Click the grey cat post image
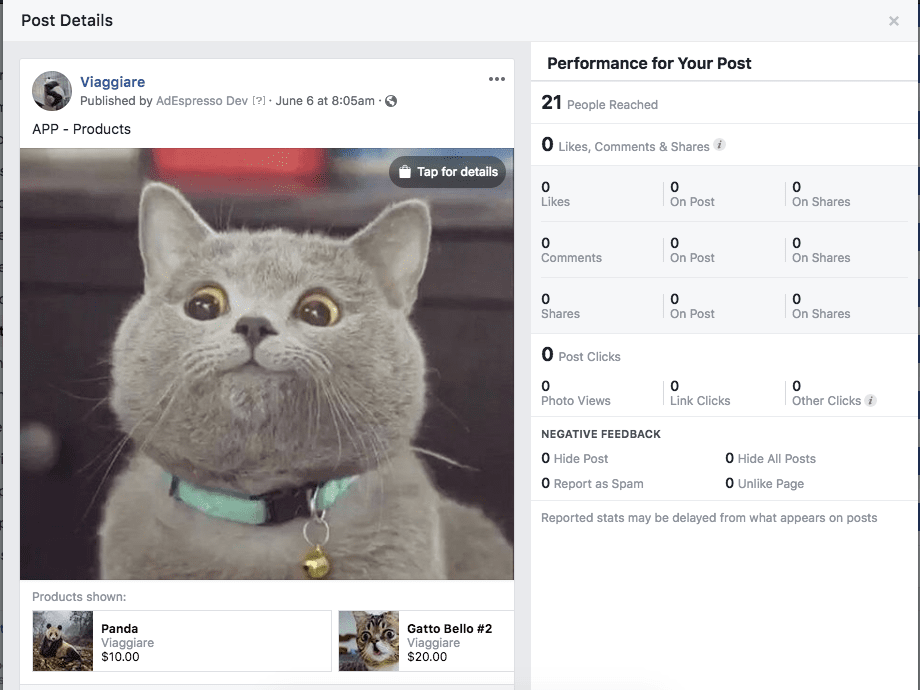This screenshot has width=920, height=690. [x=267, y=364]
